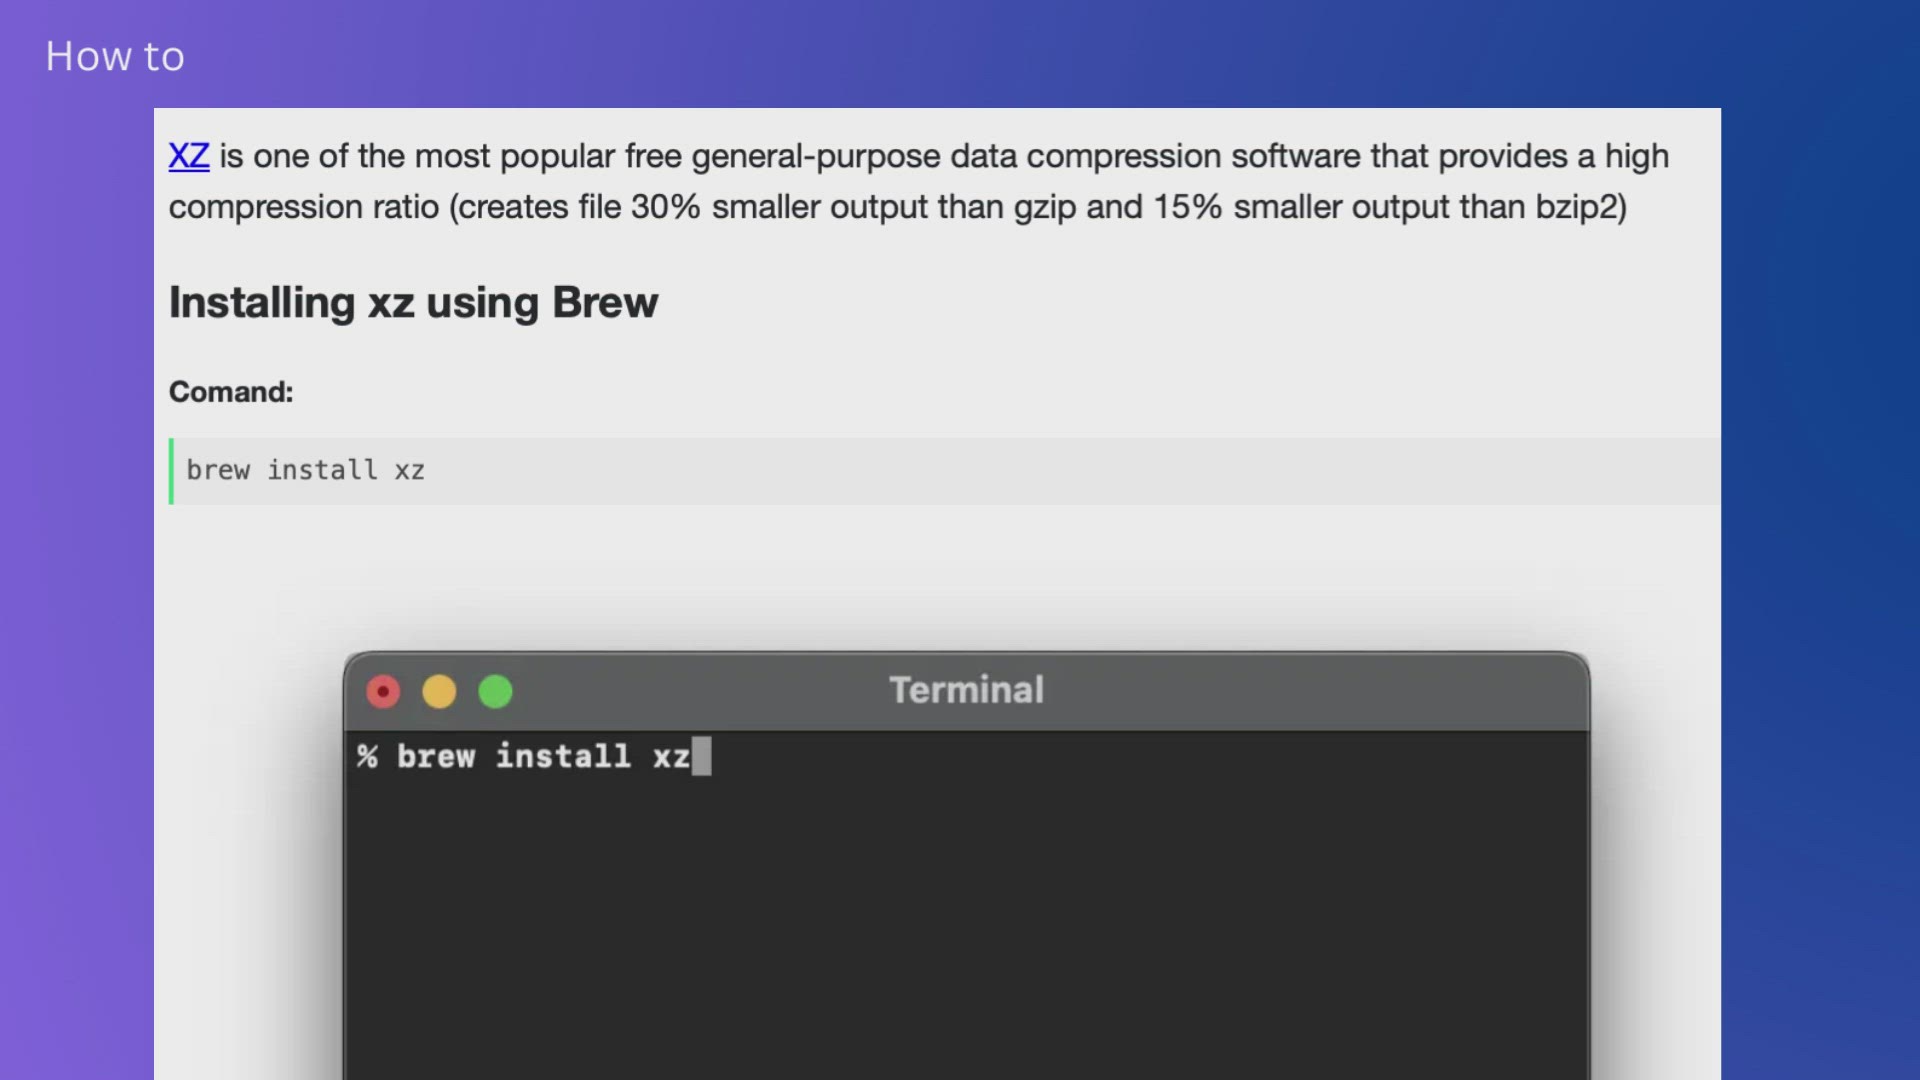This screenshot has width=1920, height=1080.
Task: Click the 'How to' title text
Action: coord(115,56)
